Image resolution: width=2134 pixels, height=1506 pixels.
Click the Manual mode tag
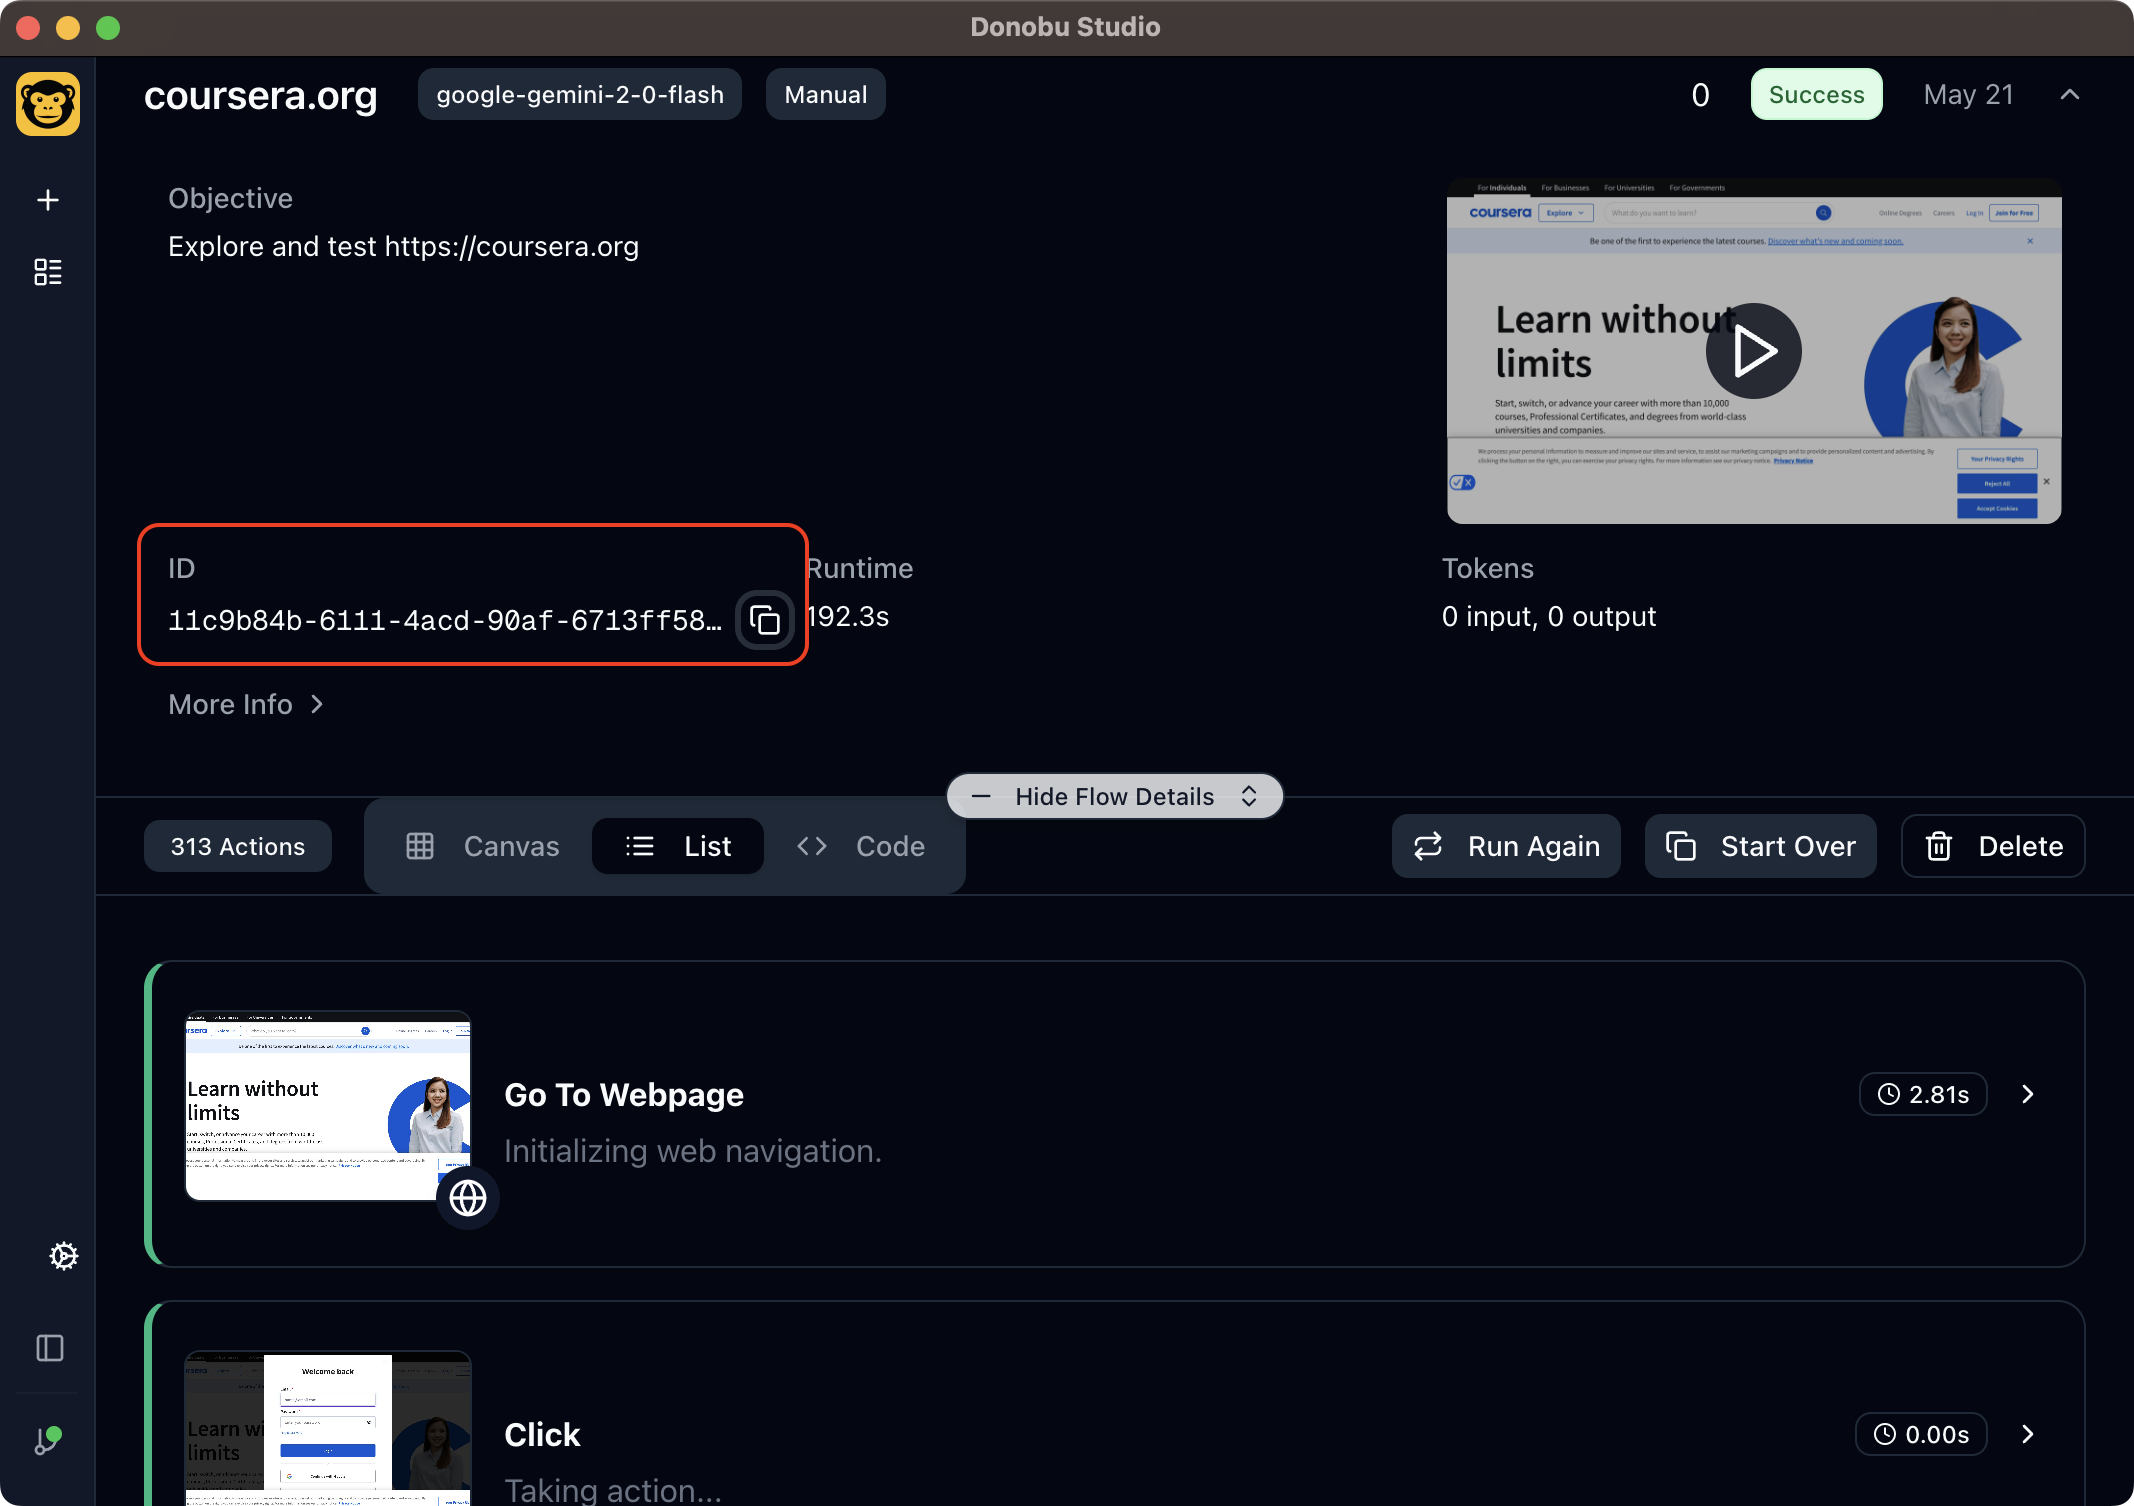826,94
